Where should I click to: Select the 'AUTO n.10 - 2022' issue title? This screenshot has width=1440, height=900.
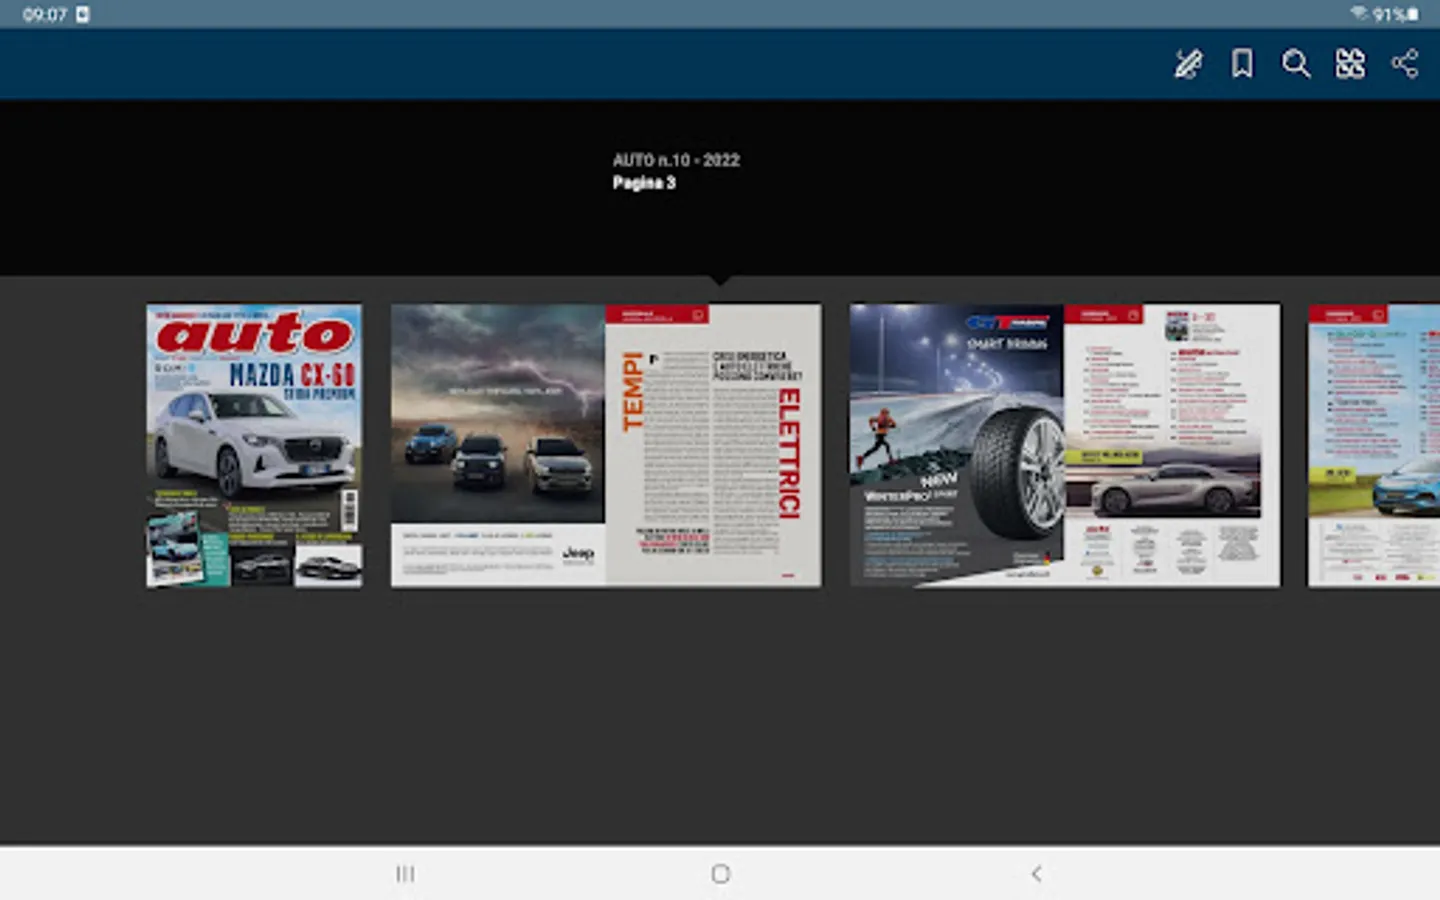click(x=676, y=160)
